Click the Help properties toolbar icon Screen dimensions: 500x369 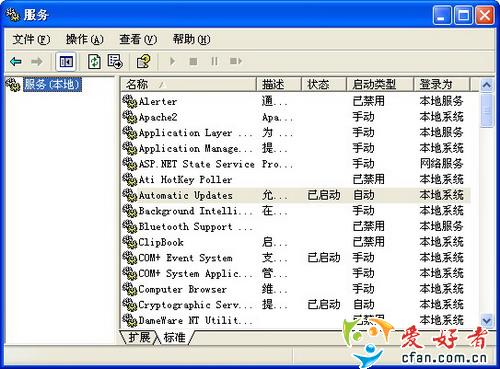144,62
